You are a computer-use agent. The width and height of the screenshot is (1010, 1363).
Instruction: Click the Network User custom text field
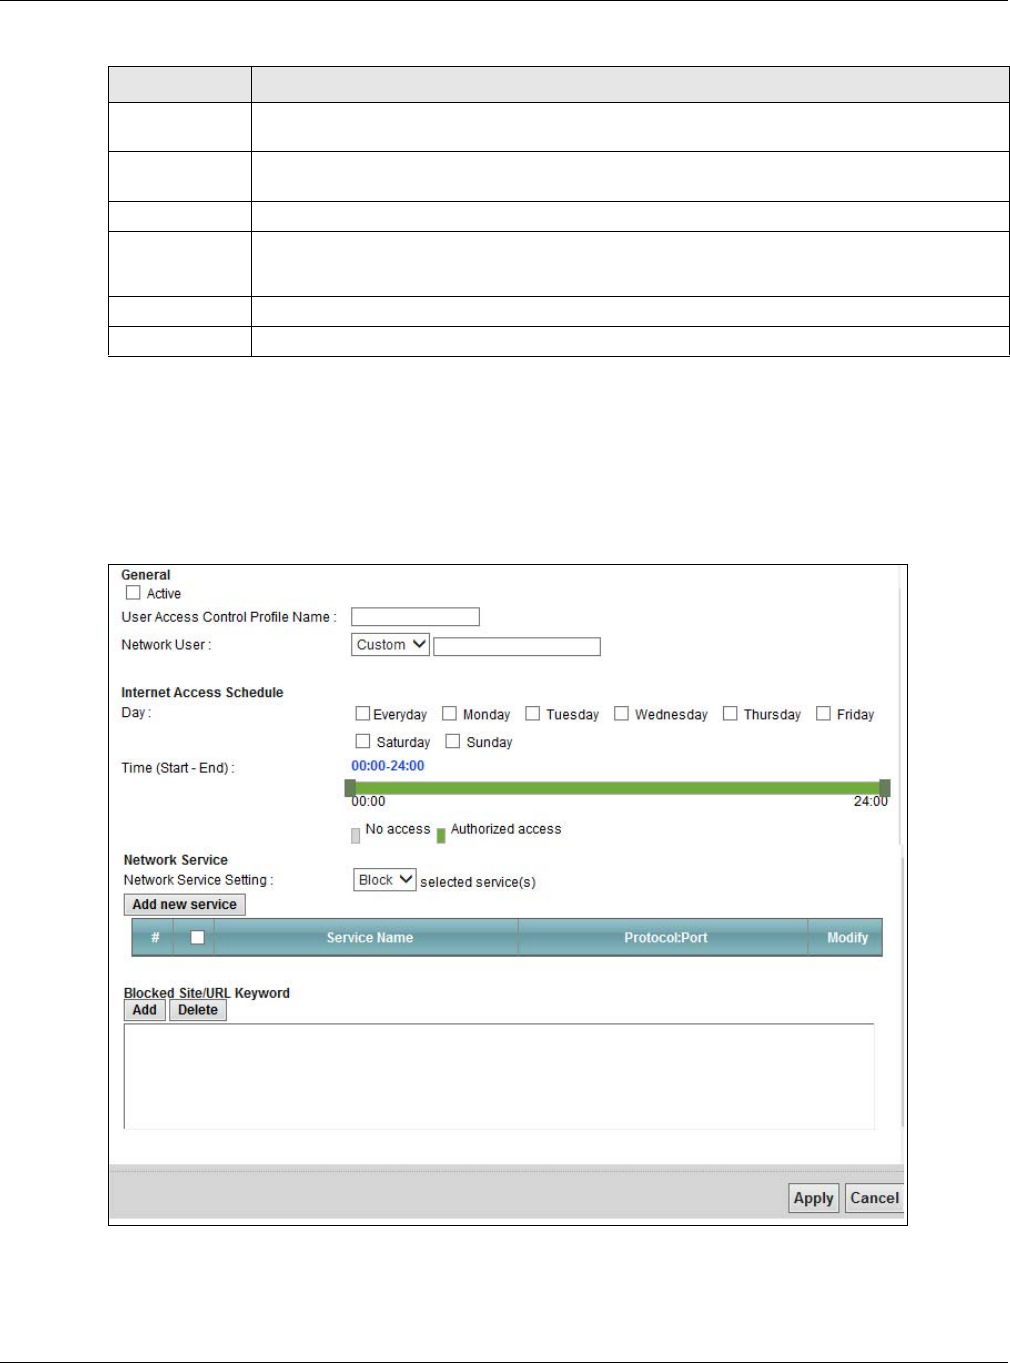517,647
